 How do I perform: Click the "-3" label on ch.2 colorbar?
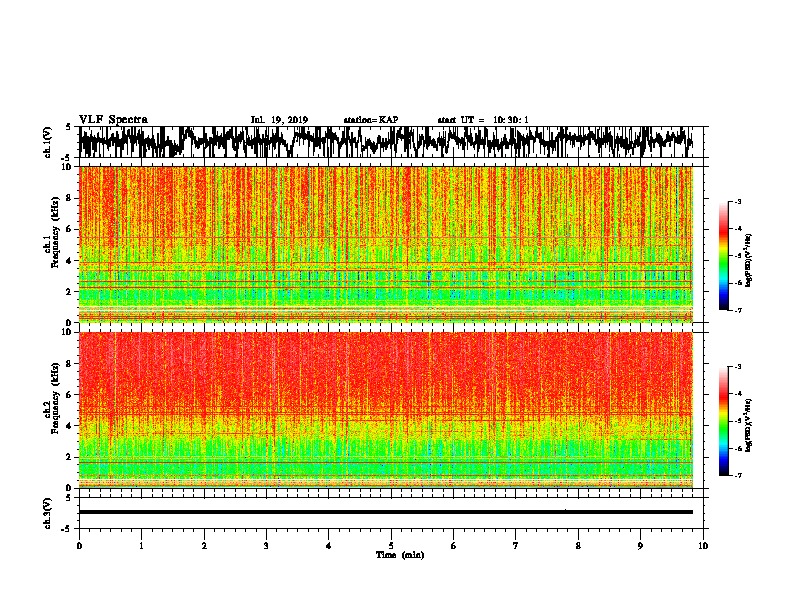tap(737, 367)
